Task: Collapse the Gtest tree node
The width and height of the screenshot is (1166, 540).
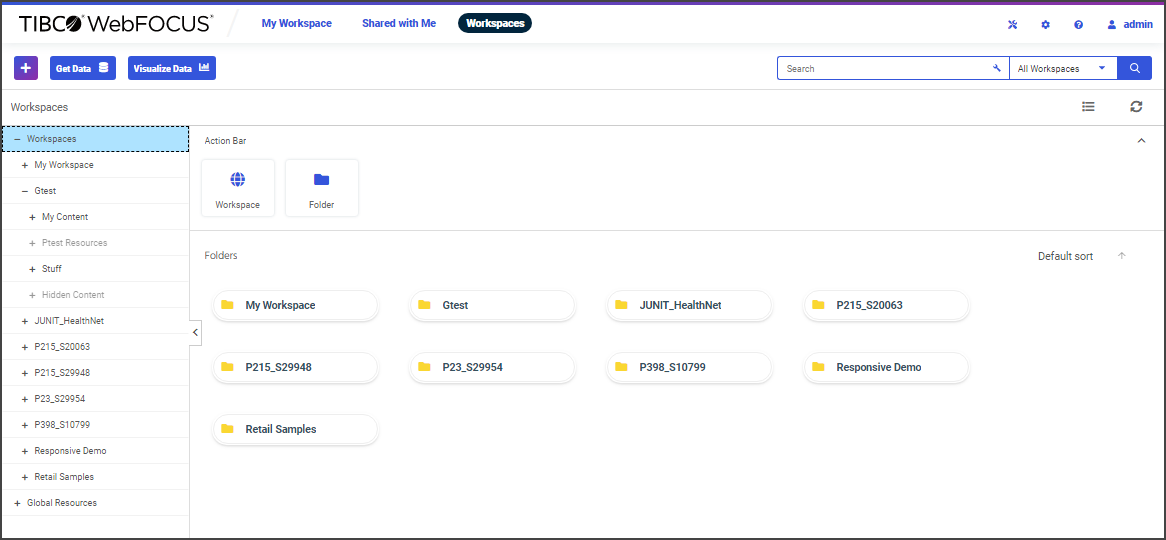Action: coord(25,191)
